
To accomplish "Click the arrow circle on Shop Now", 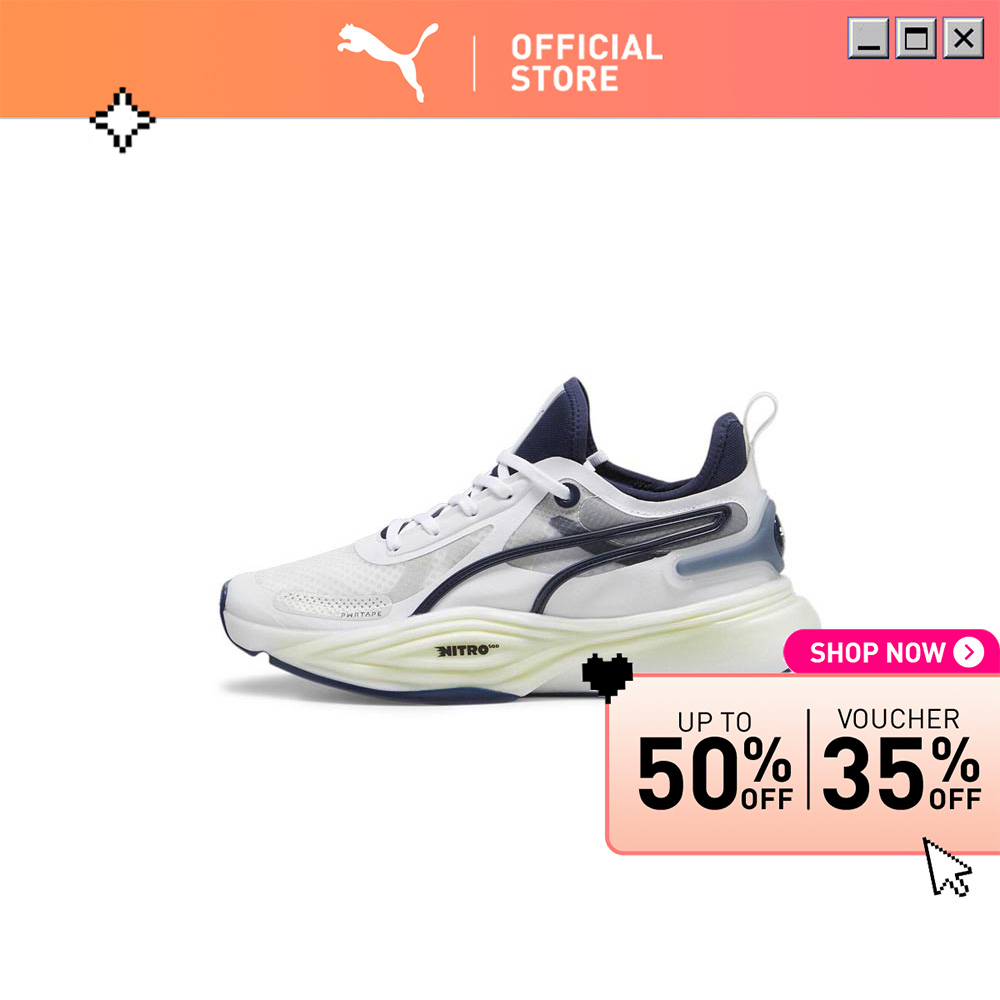I will [969, 652].
